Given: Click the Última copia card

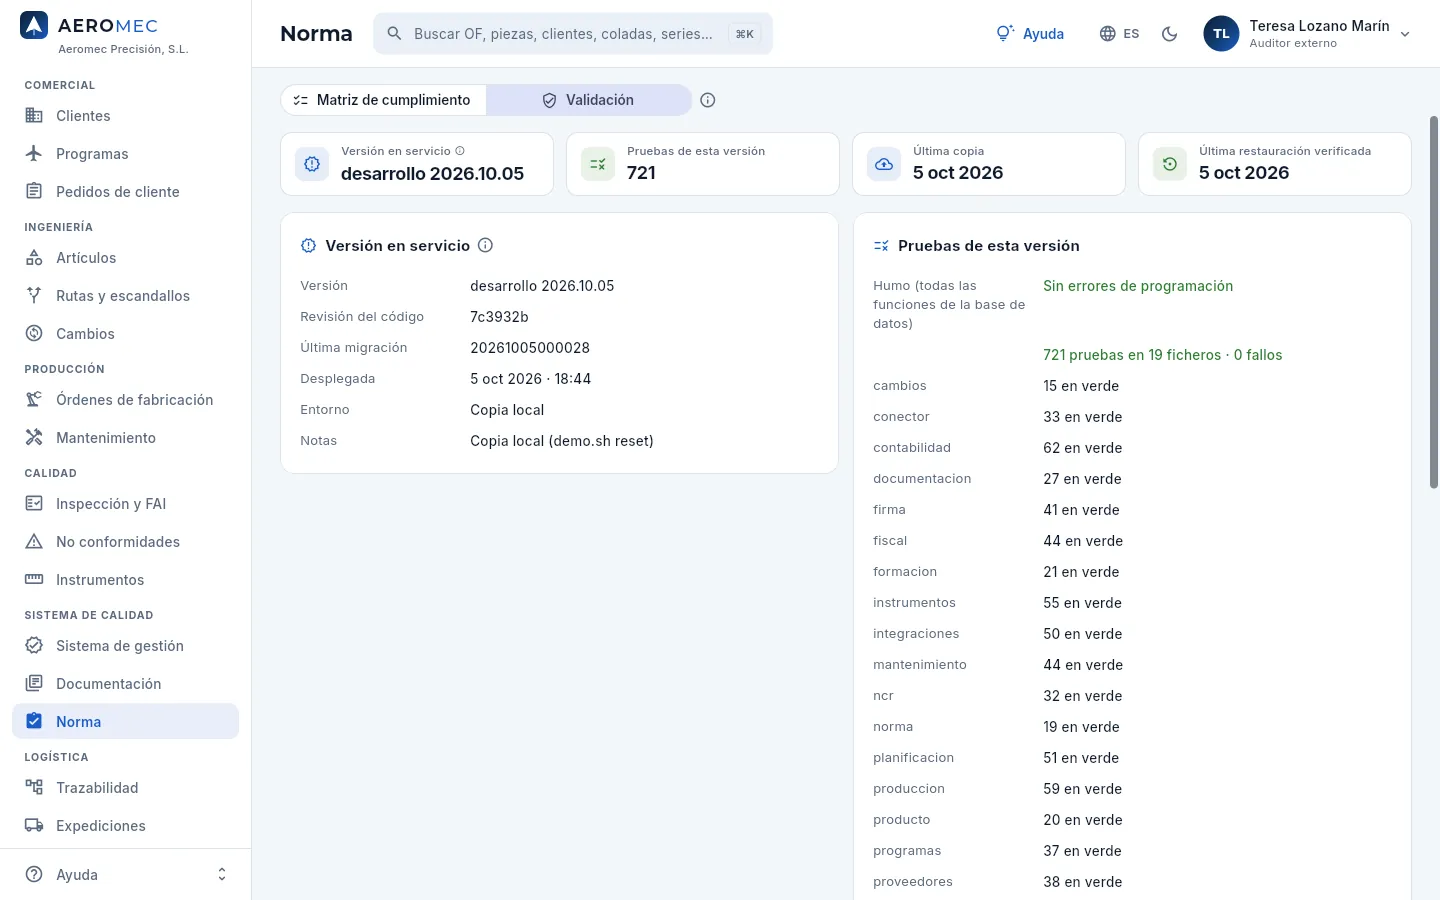Looking at the screenshot, I should [x=989, y=164].
